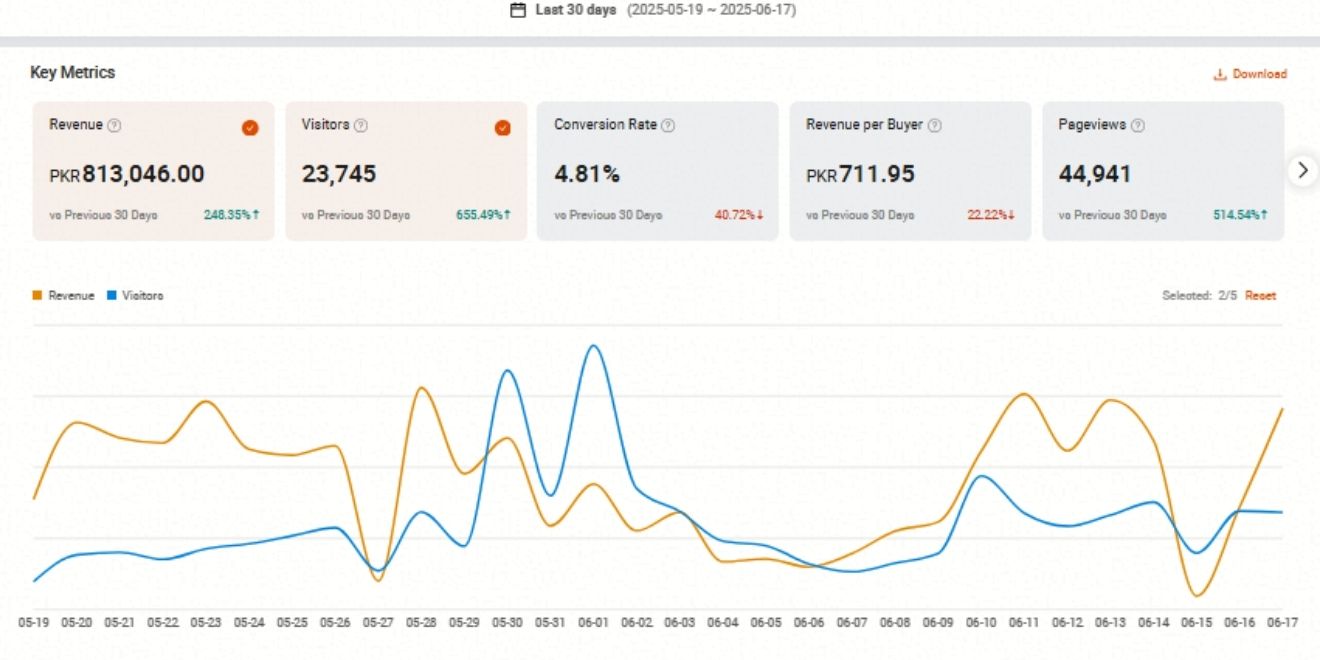The height and width of the screenshot is (660, 1320).
Task: Show more metrics with right chevron arrow
Action: pyautogui.click(x=1302, y=170)
